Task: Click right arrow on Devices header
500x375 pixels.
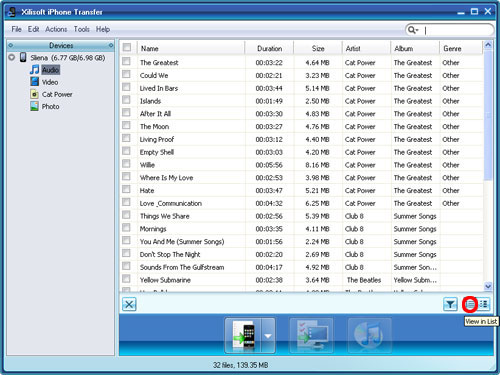Action: (x=111, y=45)
